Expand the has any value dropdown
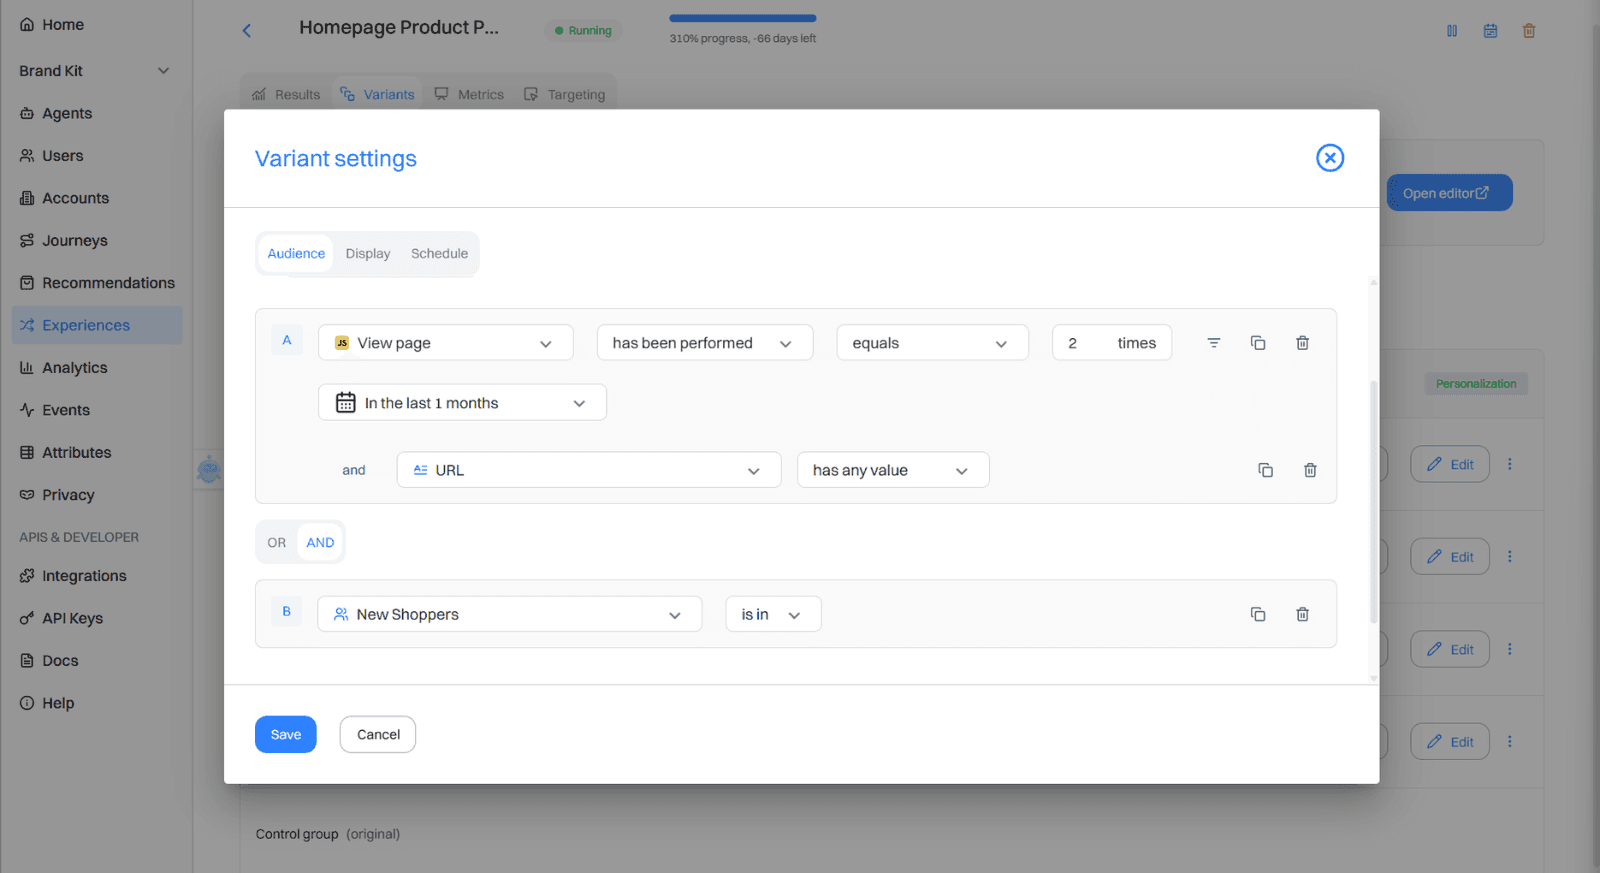Screen dimensions: 1600x873 (x=892, y=470)
